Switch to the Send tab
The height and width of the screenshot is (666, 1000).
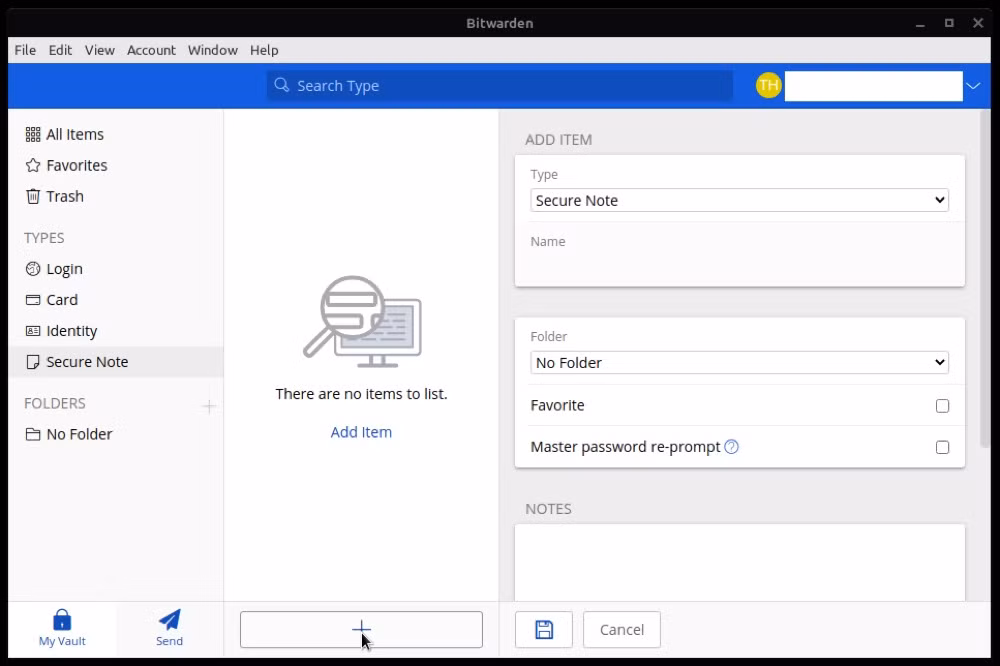[170, 630]
